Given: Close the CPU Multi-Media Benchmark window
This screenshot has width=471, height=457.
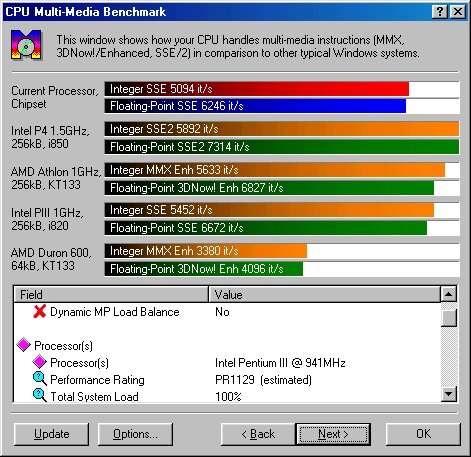Looking at the screenshot, I should (457, 12).
